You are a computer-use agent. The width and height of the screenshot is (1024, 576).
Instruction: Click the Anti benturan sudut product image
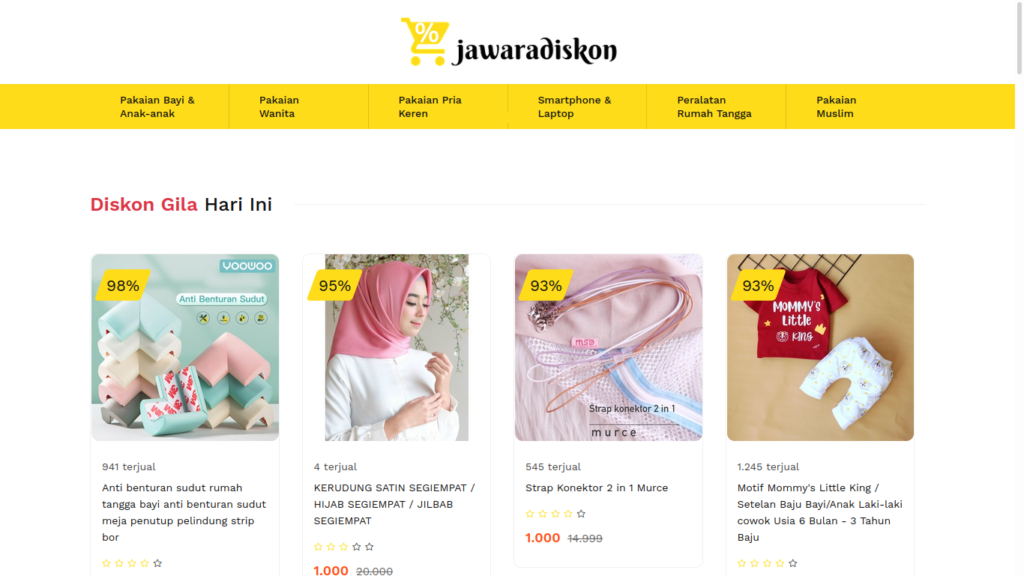pyautogui.click(x=185, y=347)
